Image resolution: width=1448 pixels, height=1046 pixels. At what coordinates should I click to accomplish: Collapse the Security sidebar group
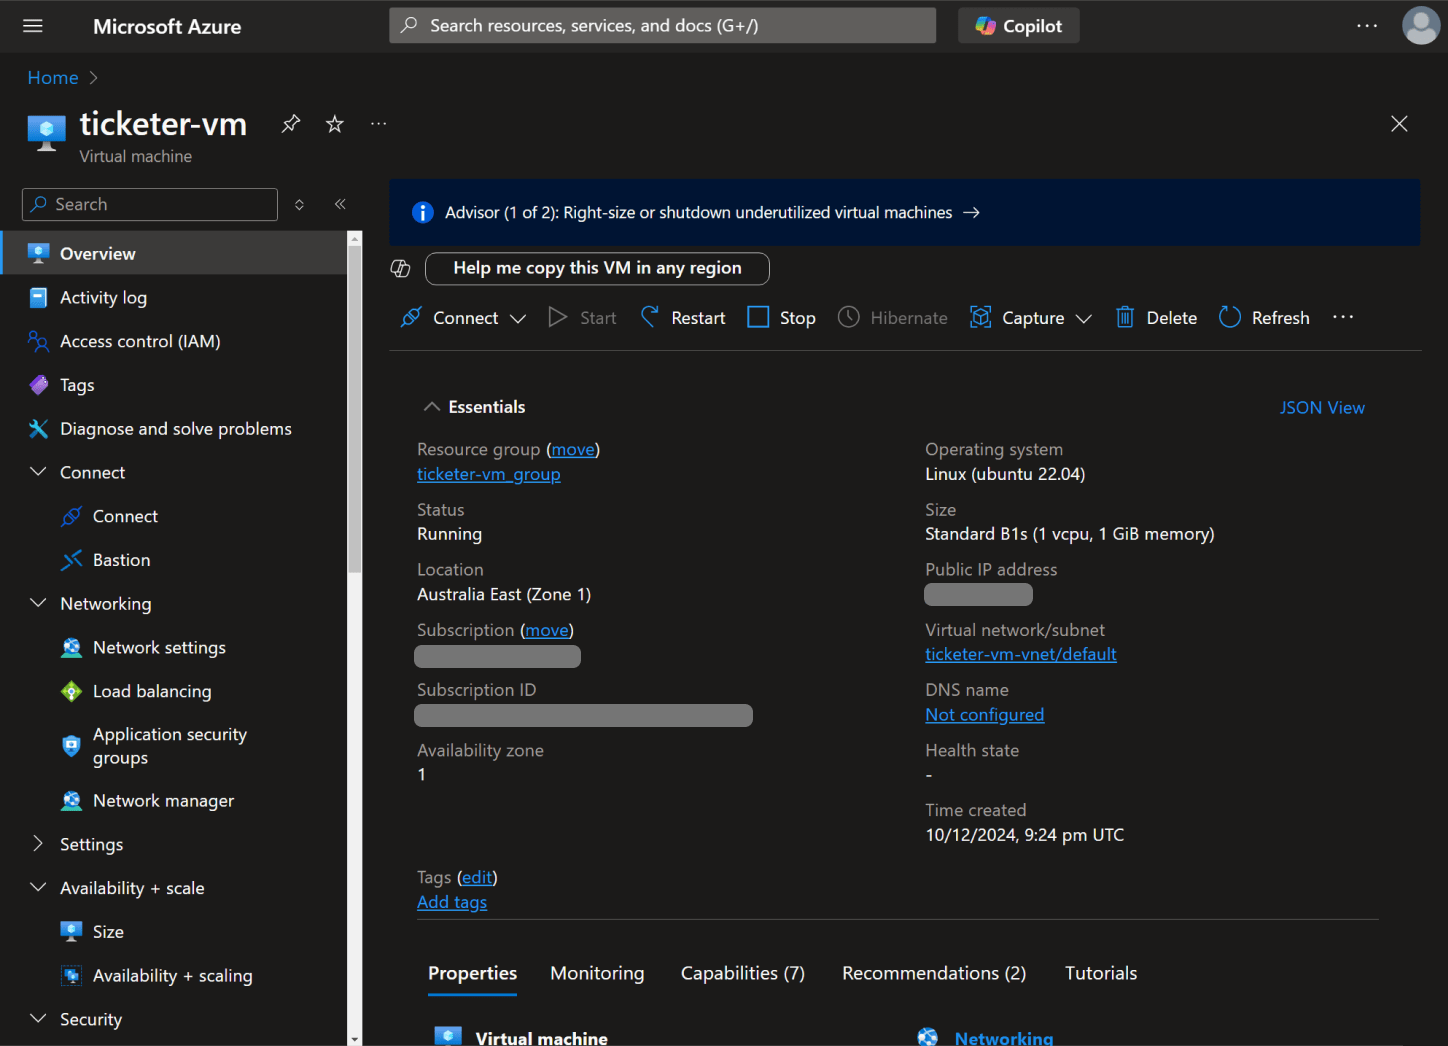click(39, 1019)
